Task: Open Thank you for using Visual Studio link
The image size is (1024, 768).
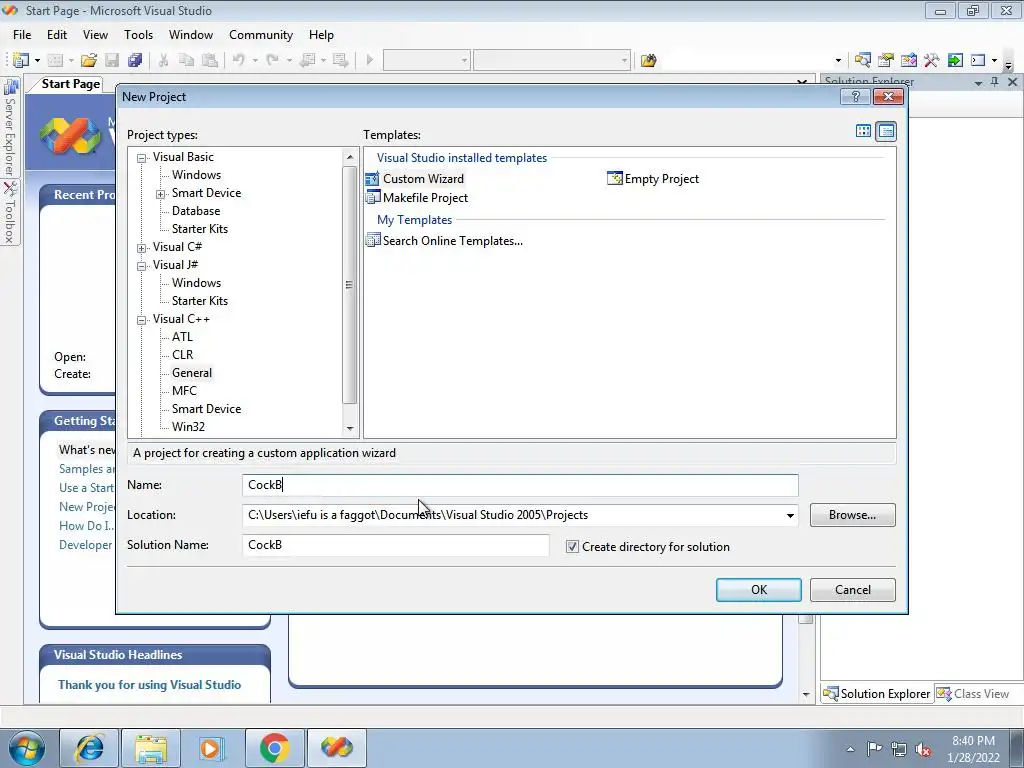Action: pyautogui.click(x=150, y=684)
